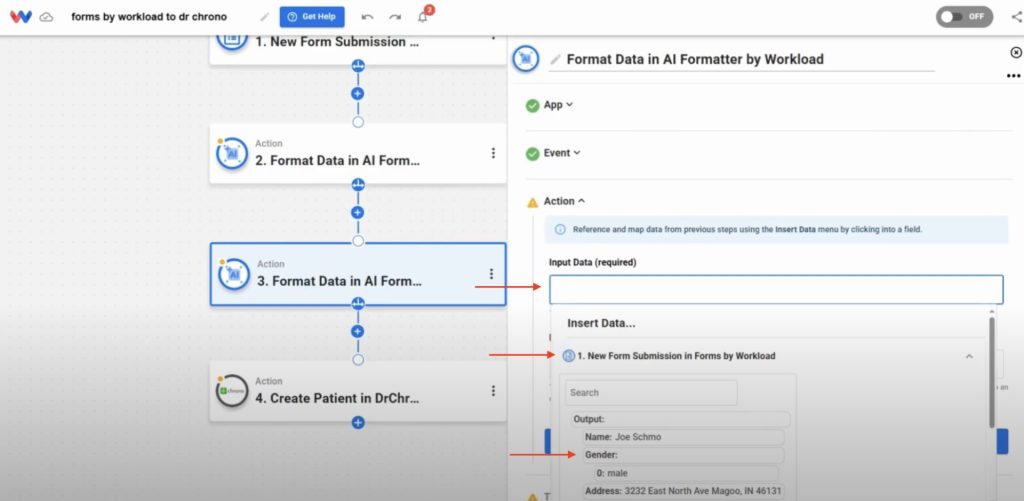
Task: Click AI Formatter icon on step 3
Action: pos(234,274)
